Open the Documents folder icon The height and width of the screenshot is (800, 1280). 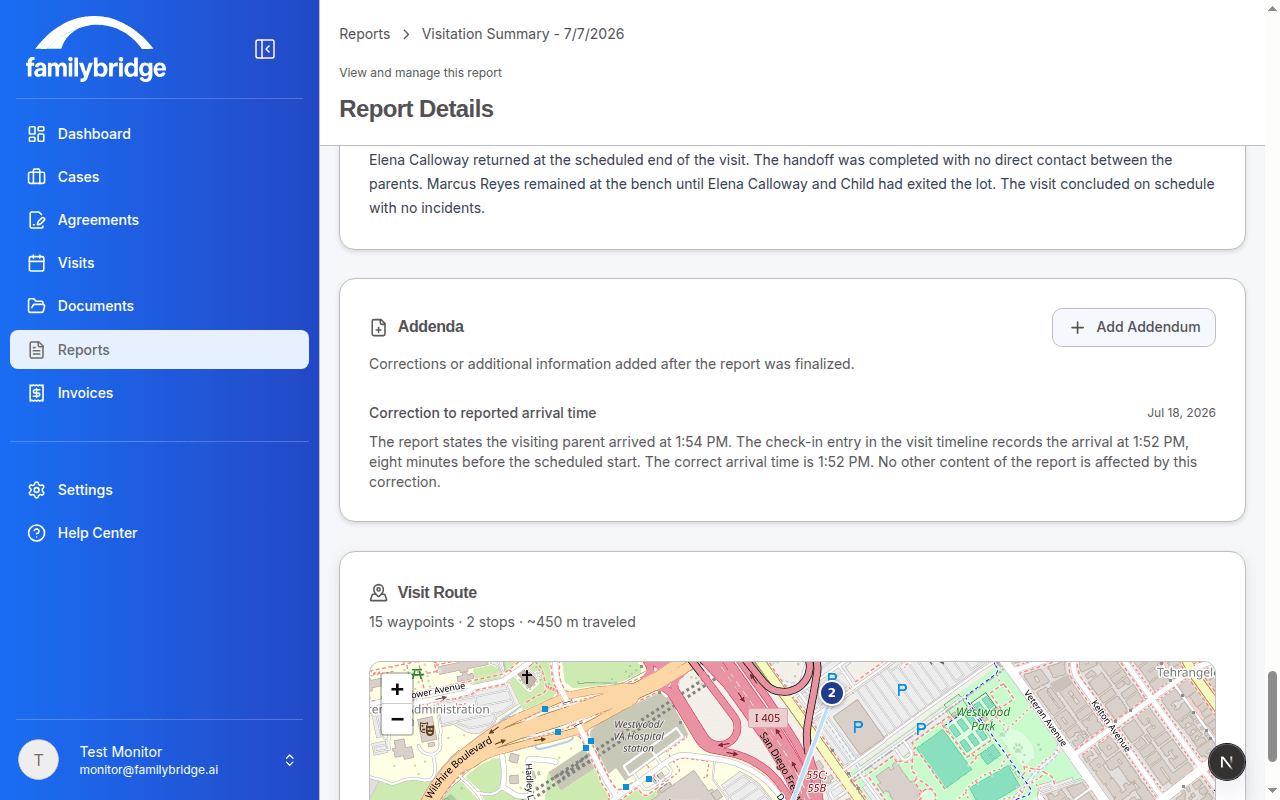coord(37,306)
